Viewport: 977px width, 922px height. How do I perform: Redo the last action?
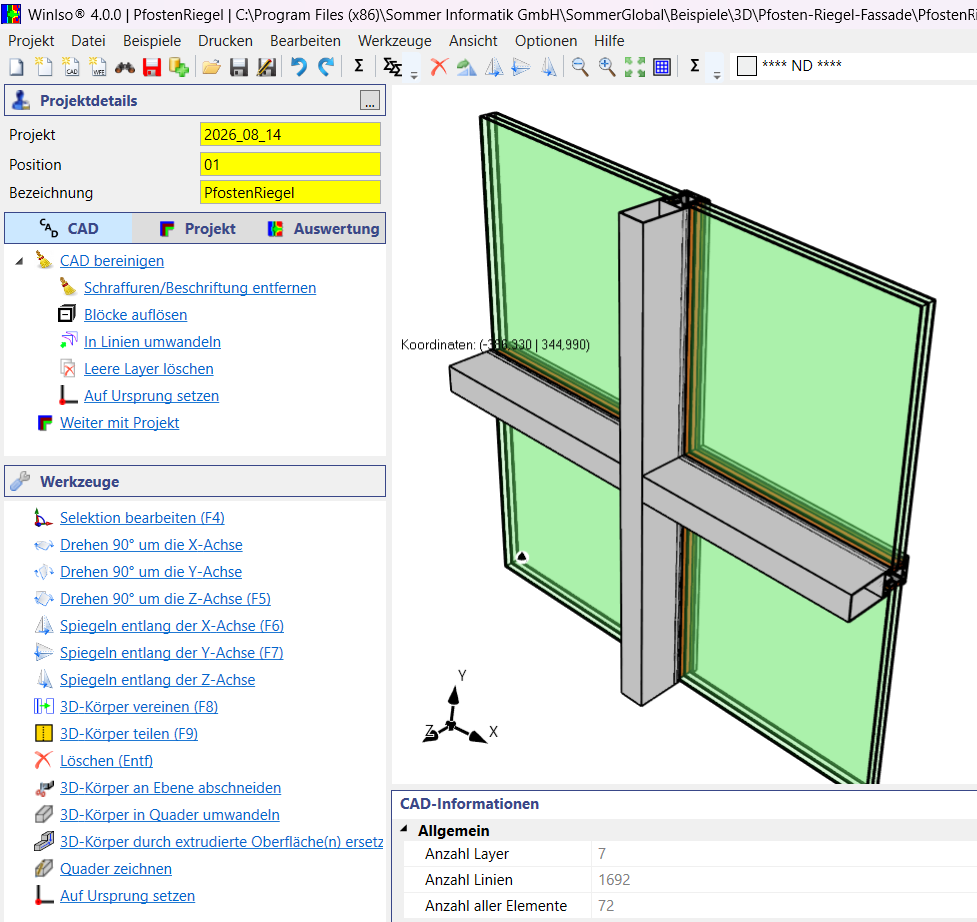click(326, 67)
